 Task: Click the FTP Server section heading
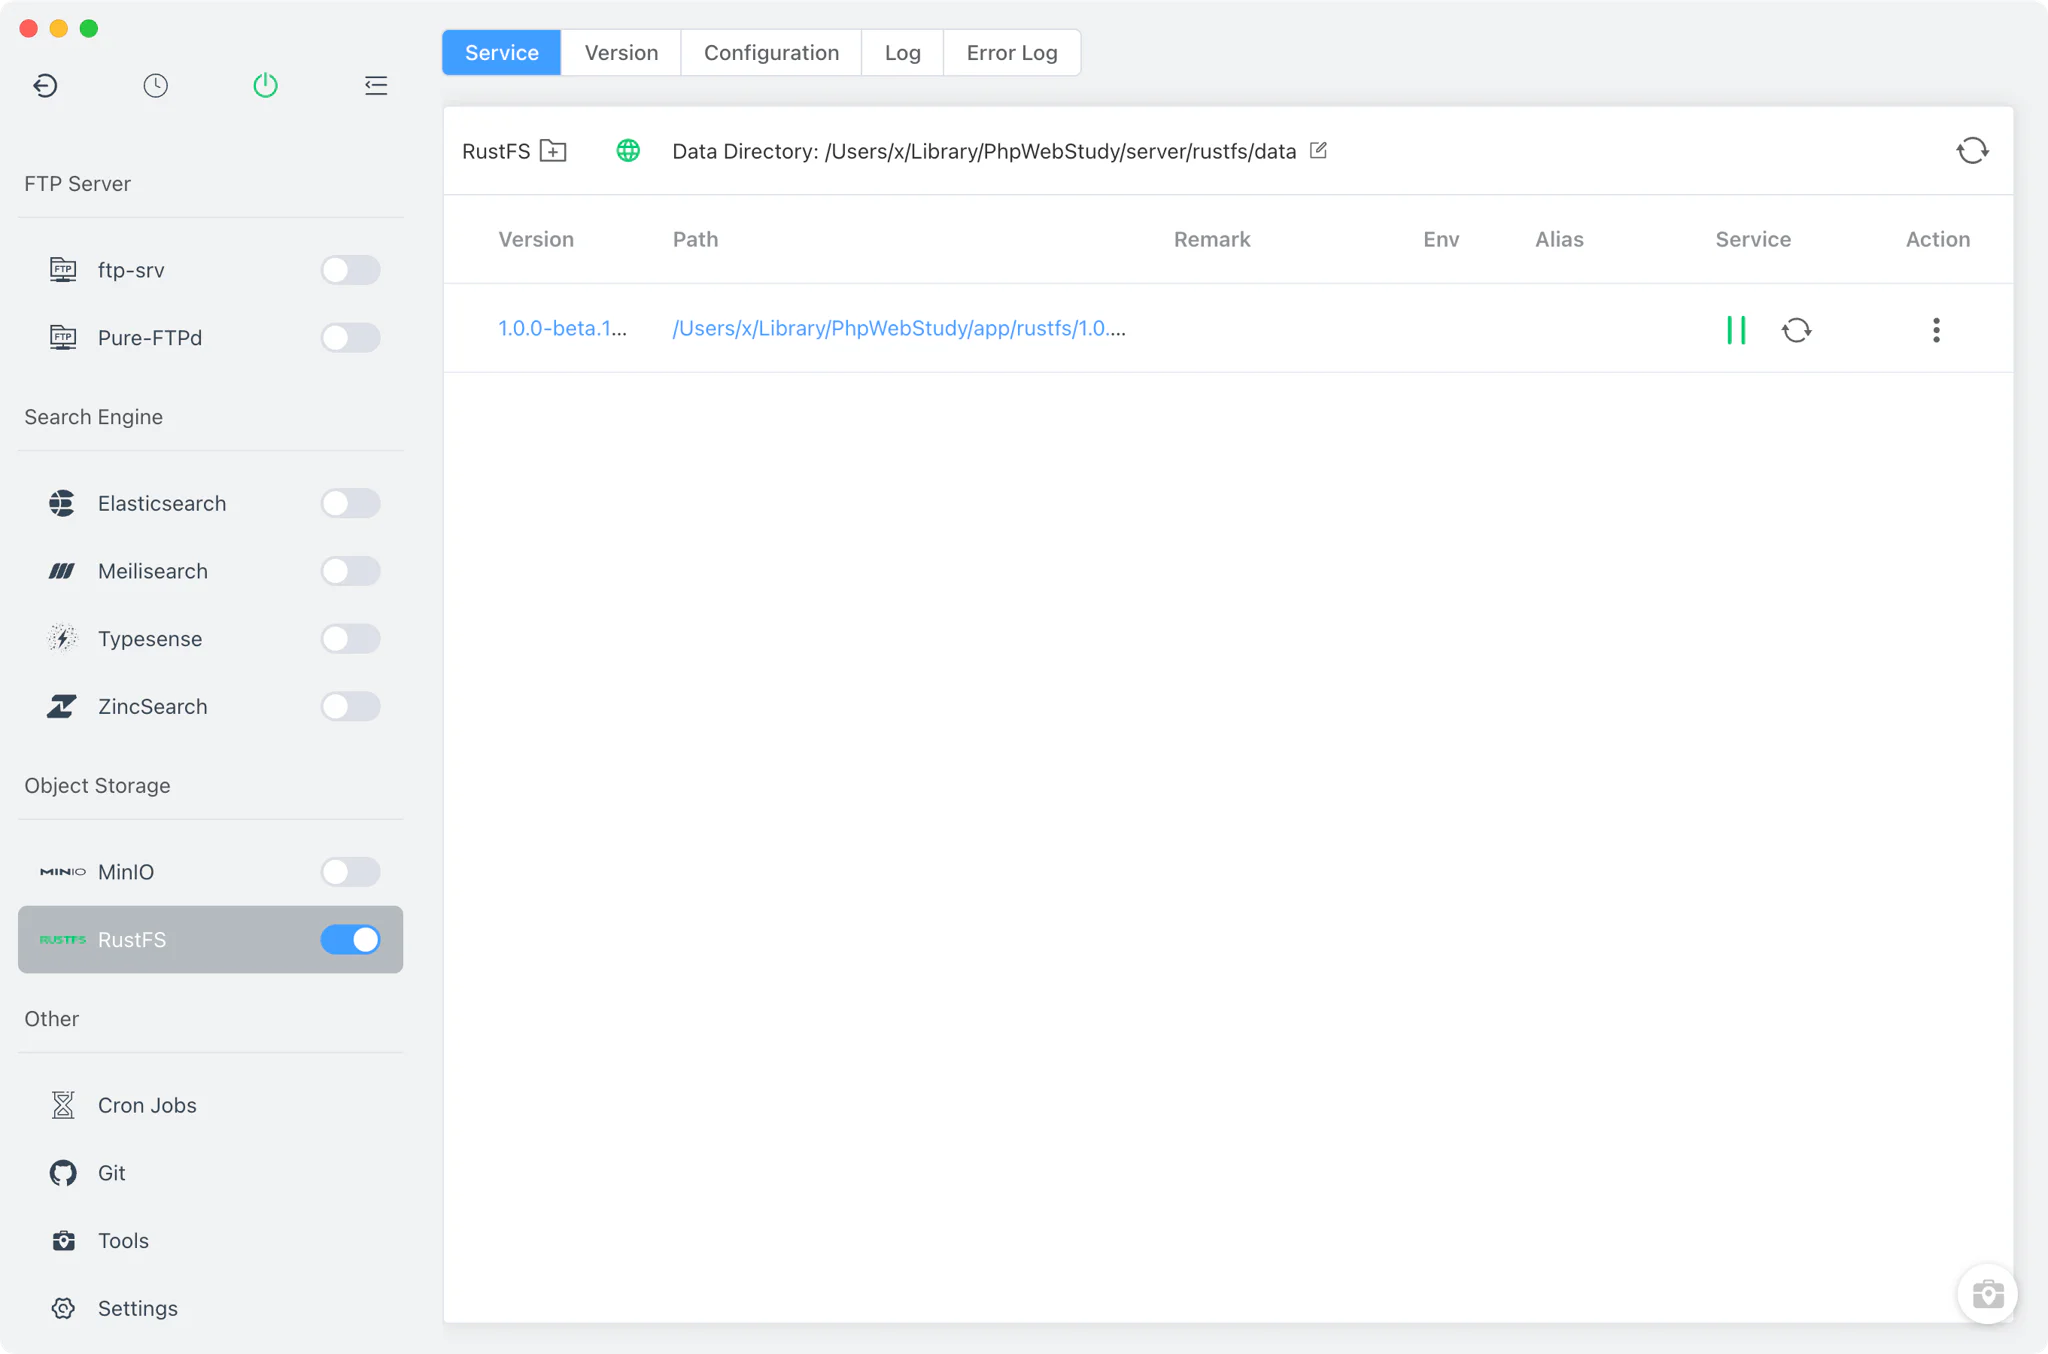(77, 183)
